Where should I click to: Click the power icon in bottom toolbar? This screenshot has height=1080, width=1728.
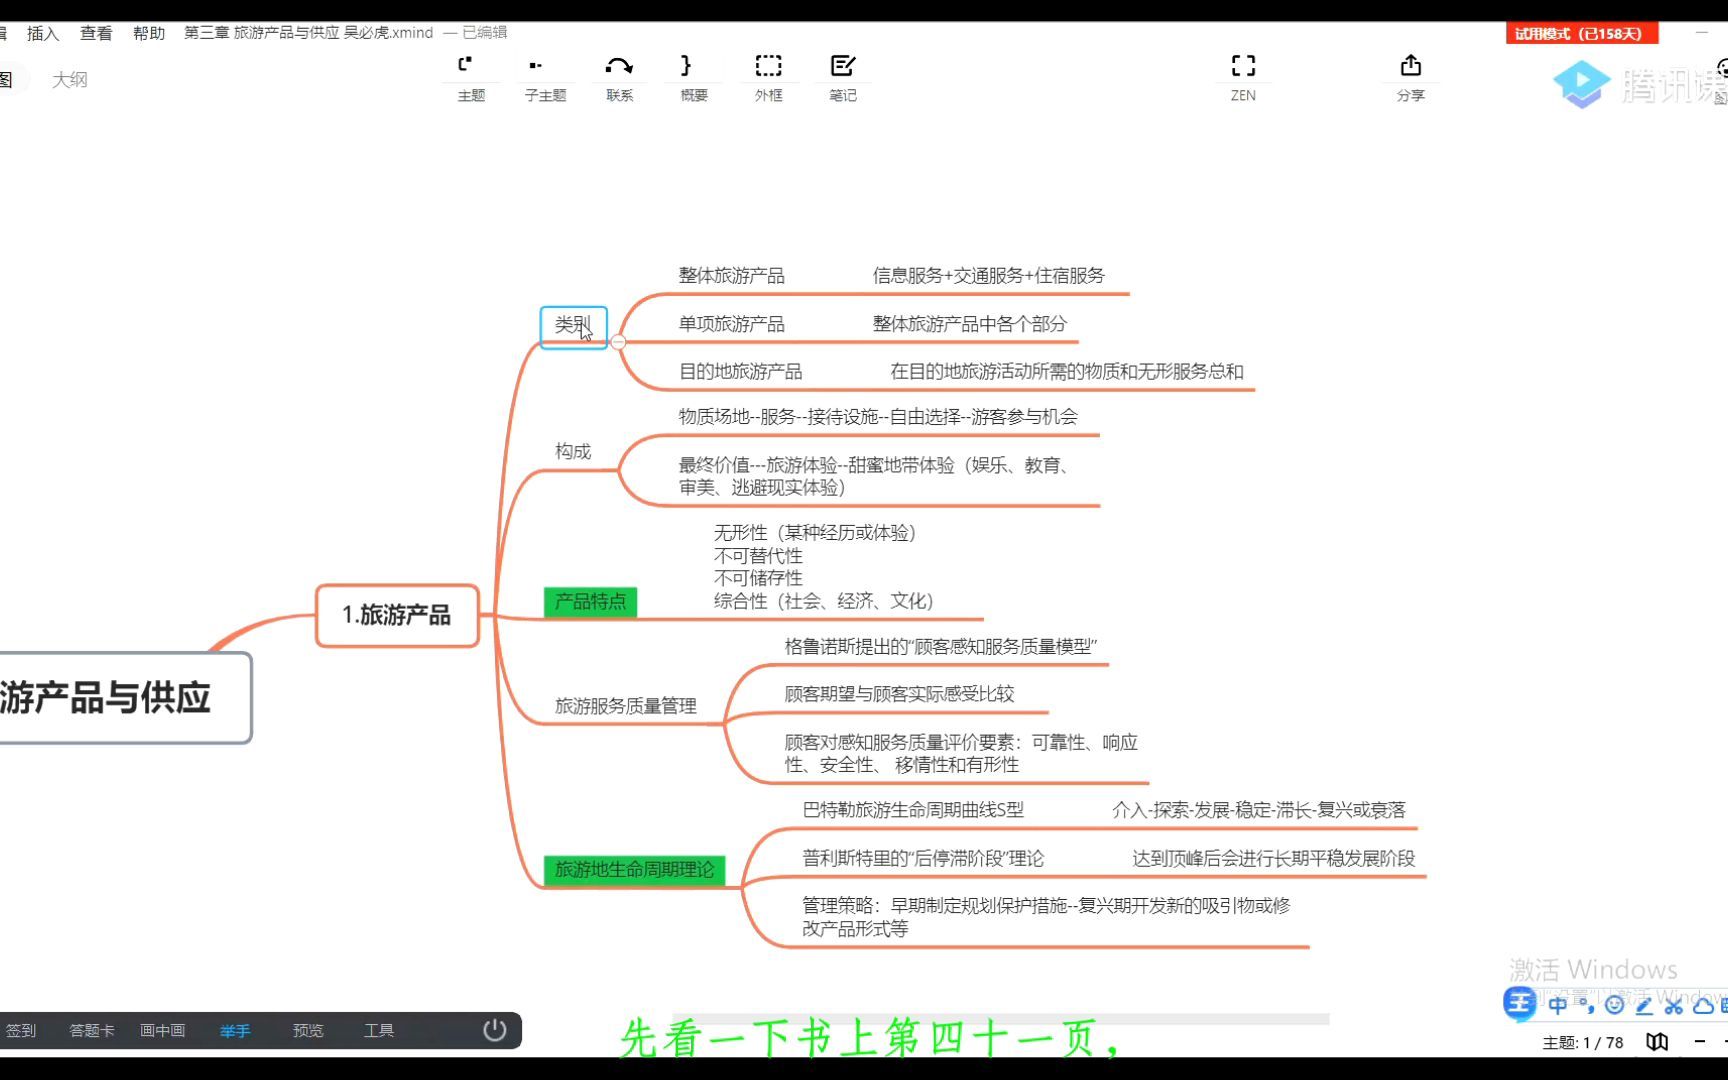coord(494,1030)
